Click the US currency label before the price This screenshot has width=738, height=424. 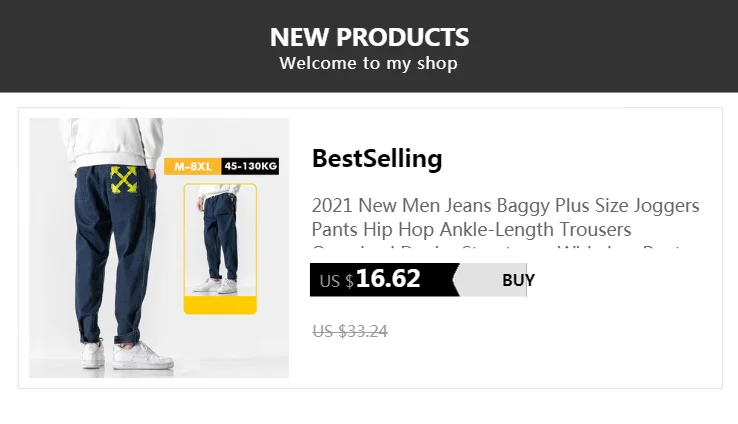point(330,281)
